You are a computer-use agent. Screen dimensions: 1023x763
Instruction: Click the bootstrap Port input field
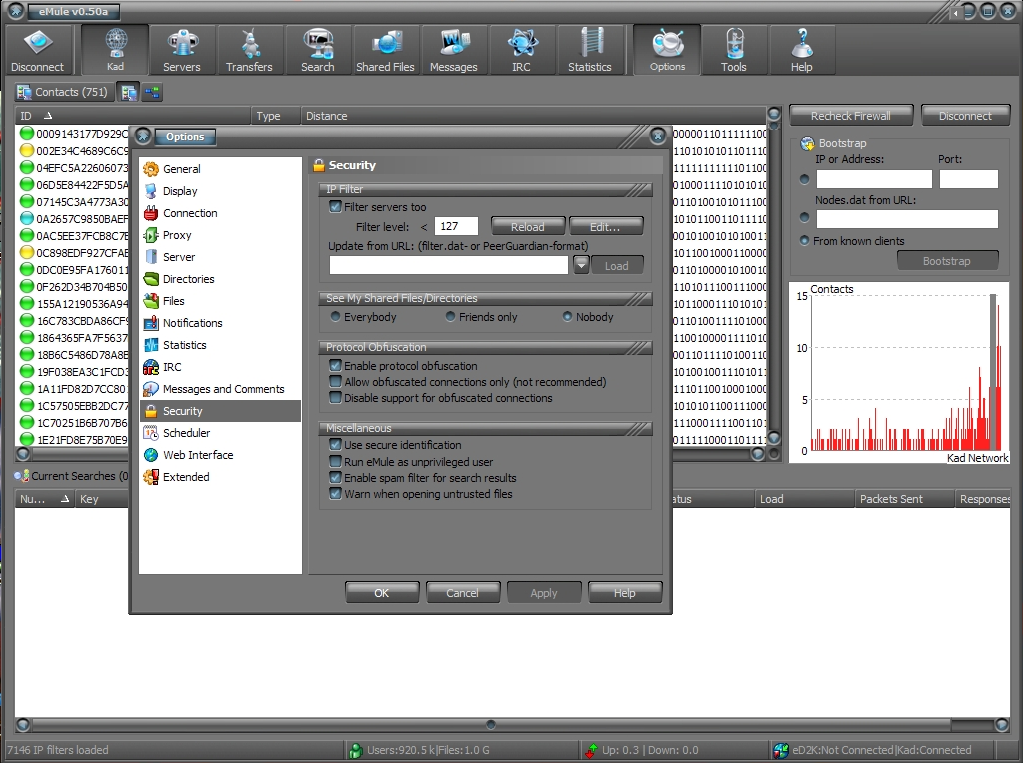coord(969,179)
